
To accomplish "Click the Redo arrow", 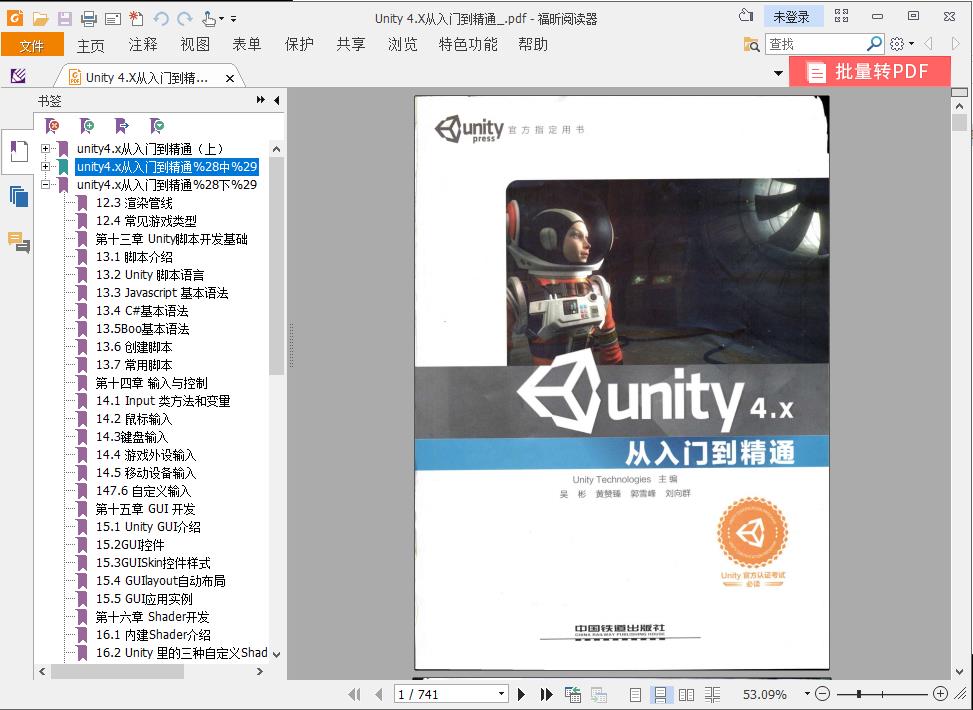I will tap(185, 19).
